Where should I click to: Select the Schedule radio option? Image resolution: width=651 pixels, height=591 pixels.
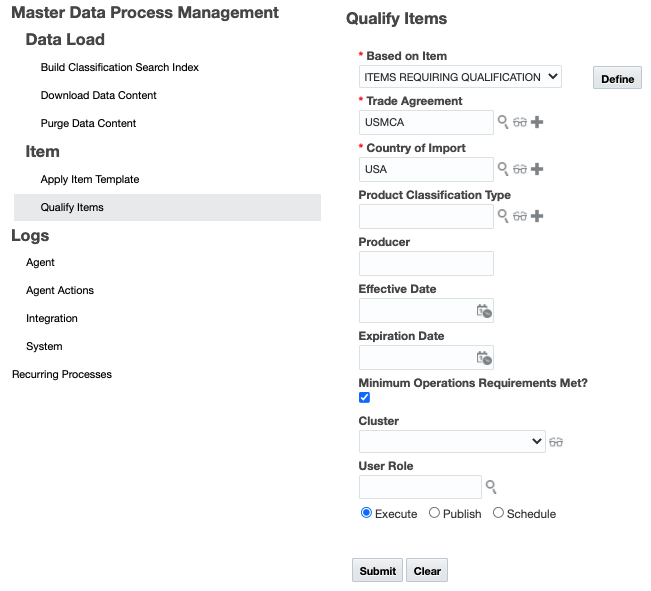point(499,513)
